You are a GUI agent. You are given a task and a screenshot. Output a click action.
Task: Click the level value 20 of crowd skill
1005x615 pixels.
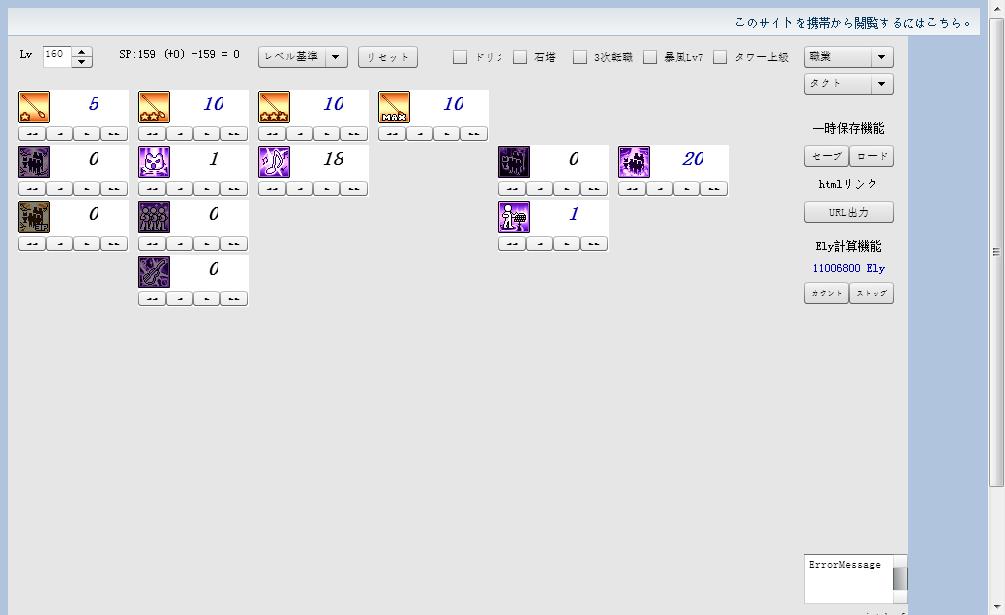pos(693,159)
